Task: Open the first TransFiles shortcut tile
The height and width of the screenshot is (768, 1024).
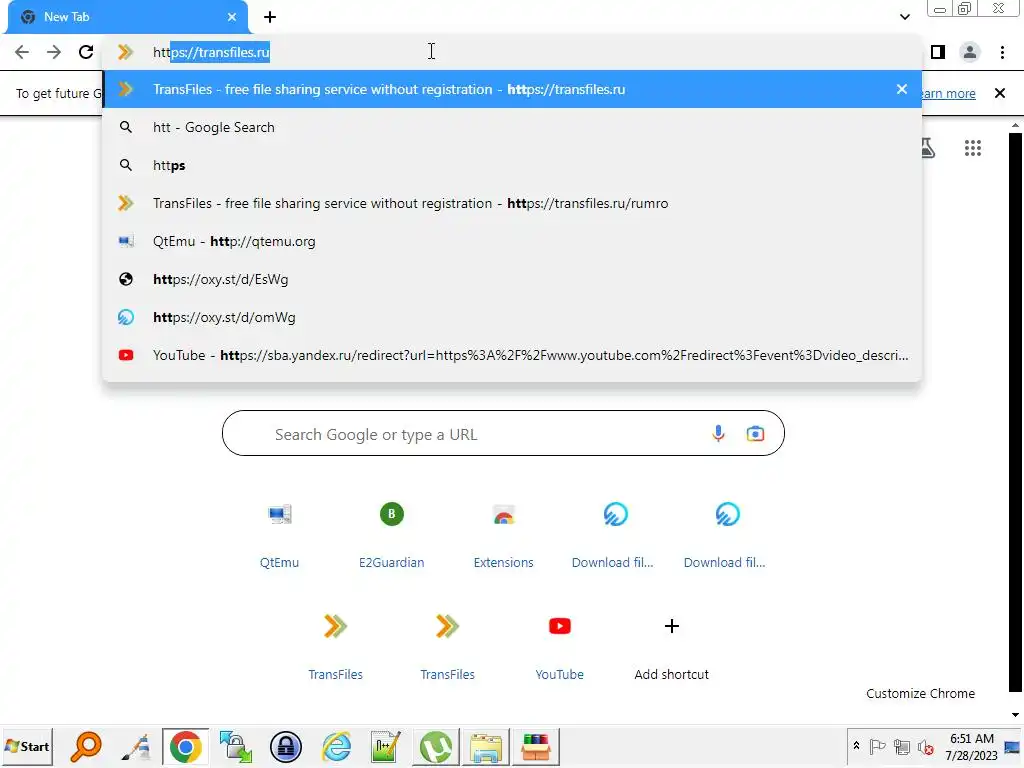Action: pyautogui.click(x=335, y=645)
